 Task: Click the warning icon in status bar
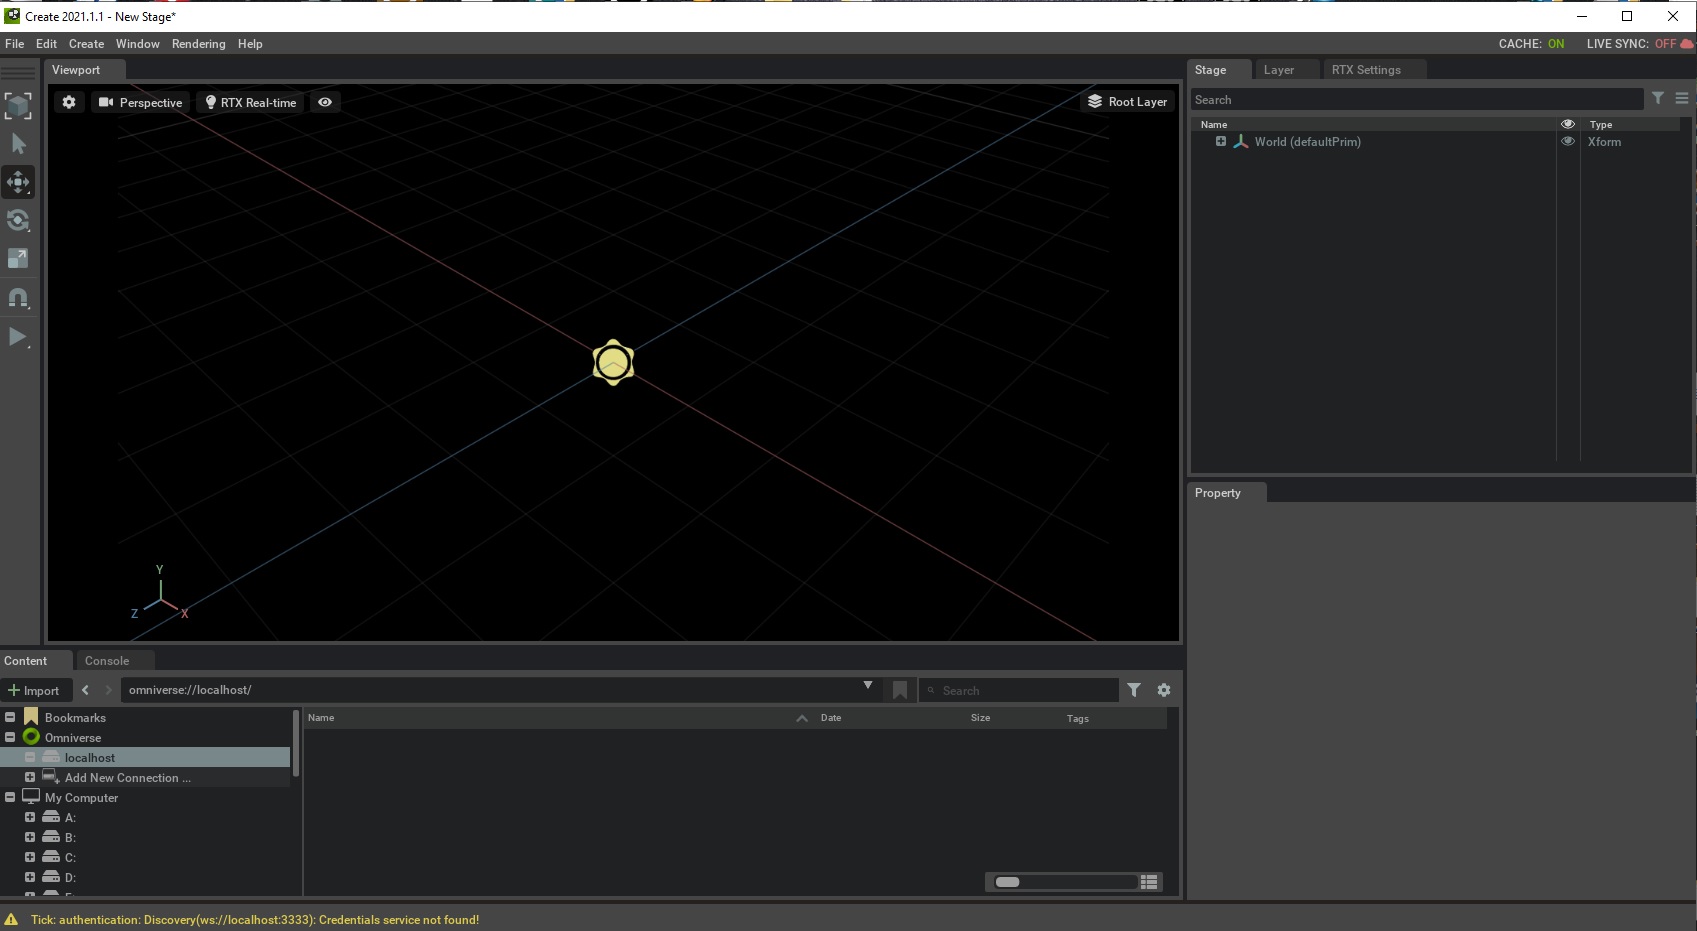11,919
